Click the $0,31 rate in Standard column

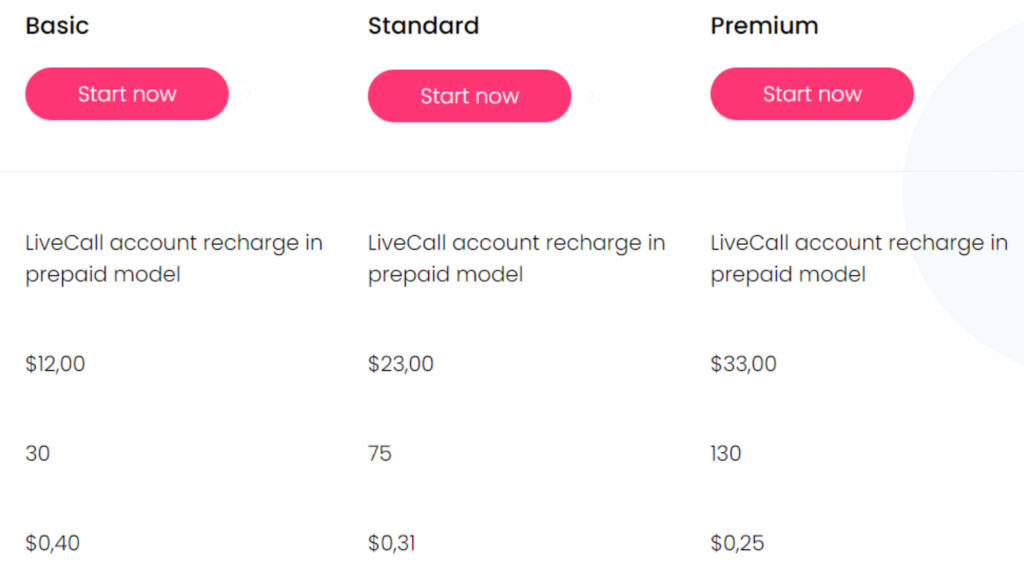pos(392,544)
